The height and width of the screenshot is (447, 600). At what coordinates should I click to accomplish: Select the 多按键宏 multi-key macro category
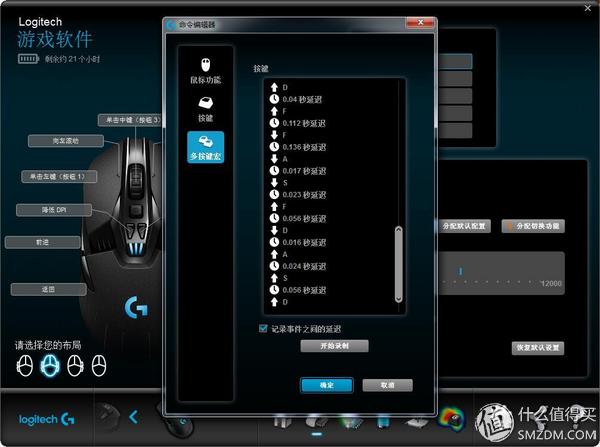click(x=205, y=147)
